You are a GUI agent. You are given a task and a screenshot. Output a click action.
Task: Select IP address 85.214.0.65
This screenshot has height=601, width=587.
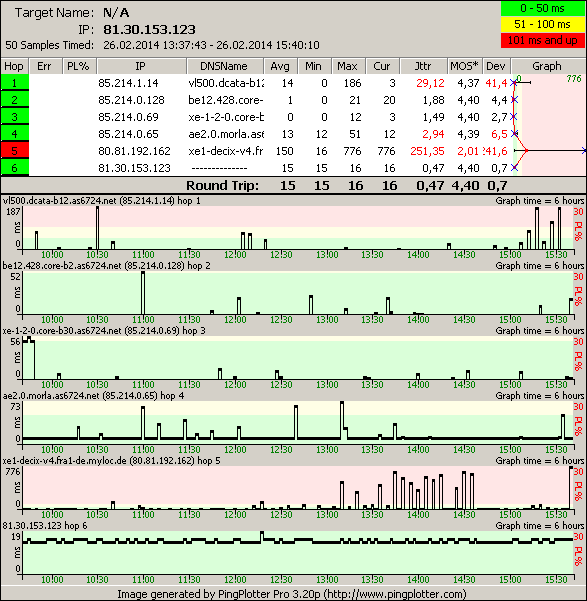tap(128, 134)
